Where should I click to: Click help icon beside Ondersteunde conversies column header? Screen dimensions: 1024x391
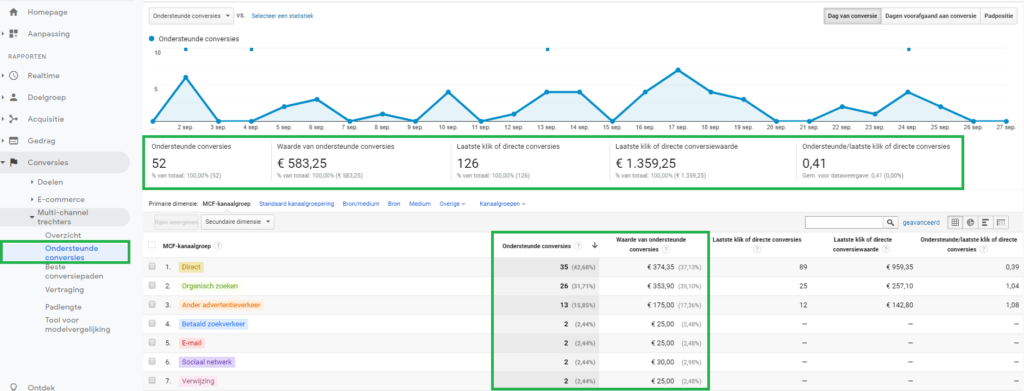click(x=578, y=245)
